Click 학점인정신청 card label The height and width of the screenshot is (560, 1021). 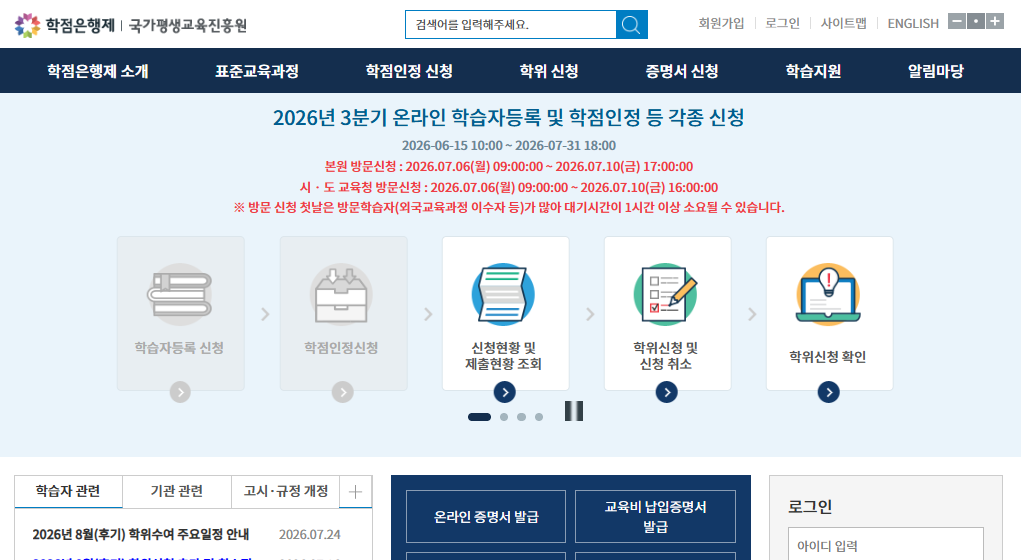(x=341, y=348)
